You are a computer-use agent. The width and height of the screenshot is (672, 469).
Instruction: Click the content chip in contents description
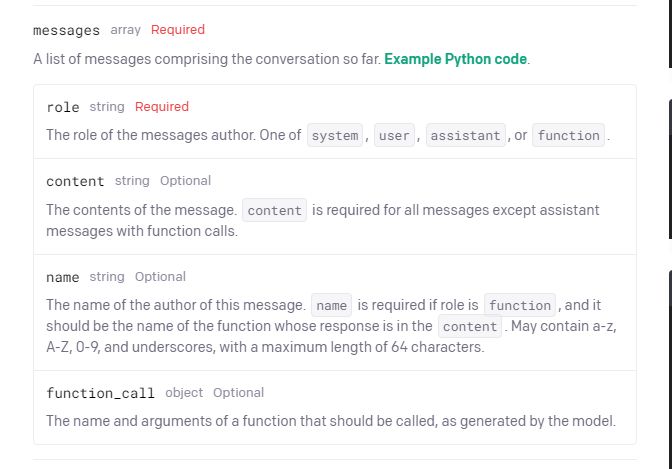click(274, 211)
